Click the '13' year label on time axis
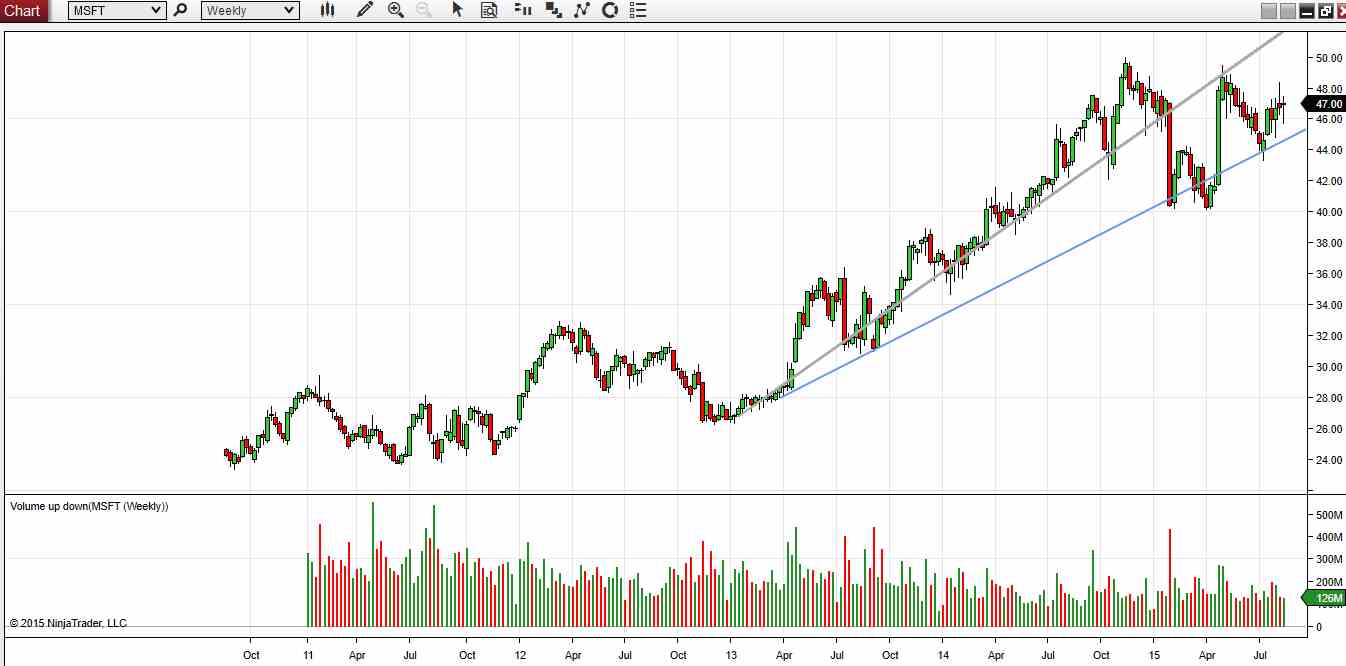1346x666 pixels. tap(731, 655)
